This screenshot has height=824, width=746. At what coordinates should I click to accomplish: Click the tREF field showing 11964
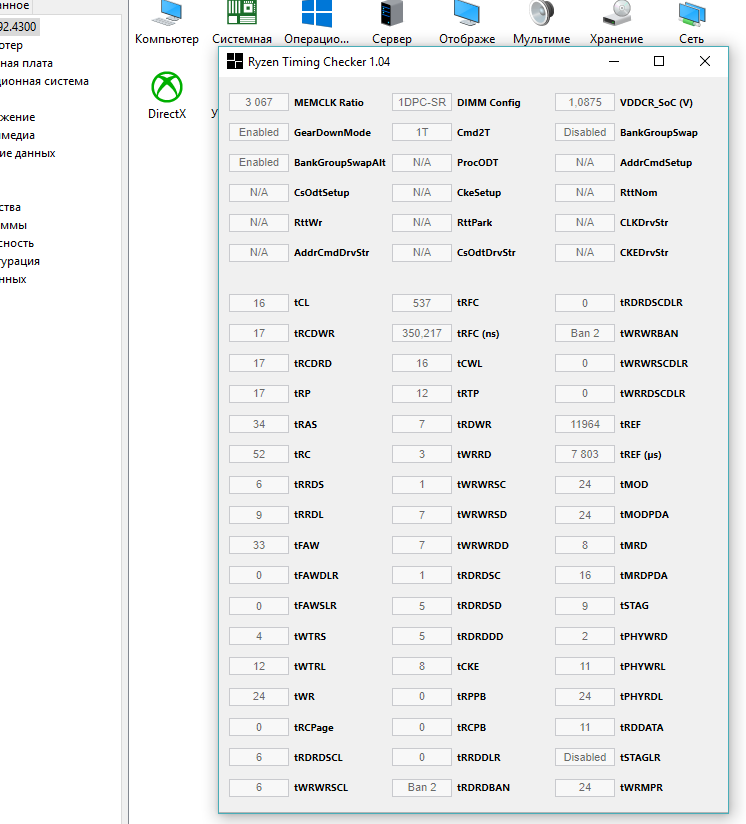[585, 424]
